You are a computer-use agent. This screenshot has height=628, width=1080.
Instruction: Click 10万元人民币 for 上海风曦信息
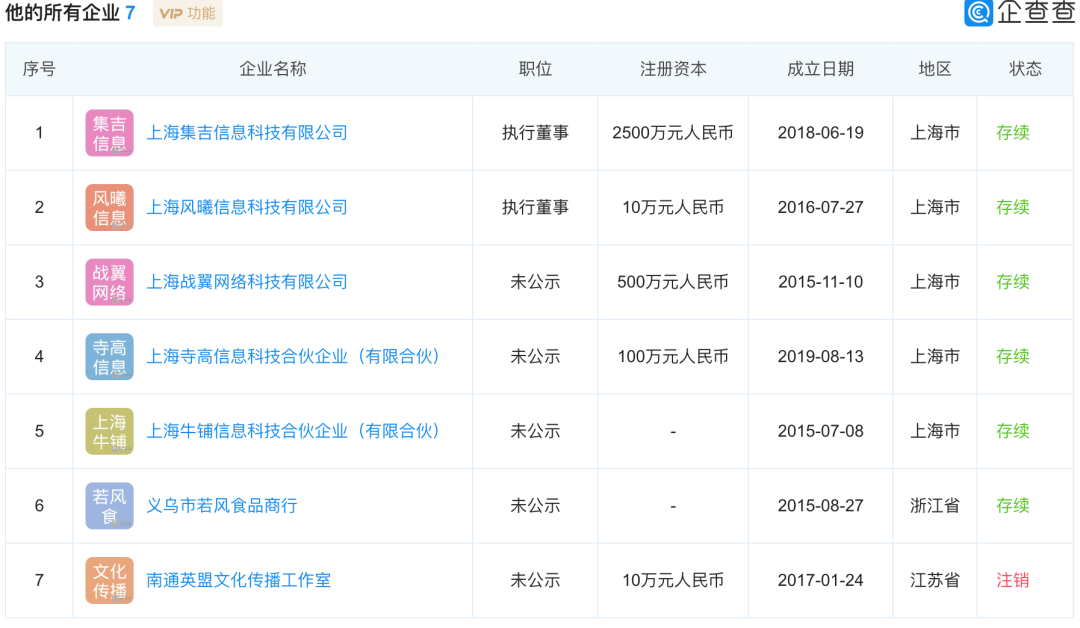(673, 207)
